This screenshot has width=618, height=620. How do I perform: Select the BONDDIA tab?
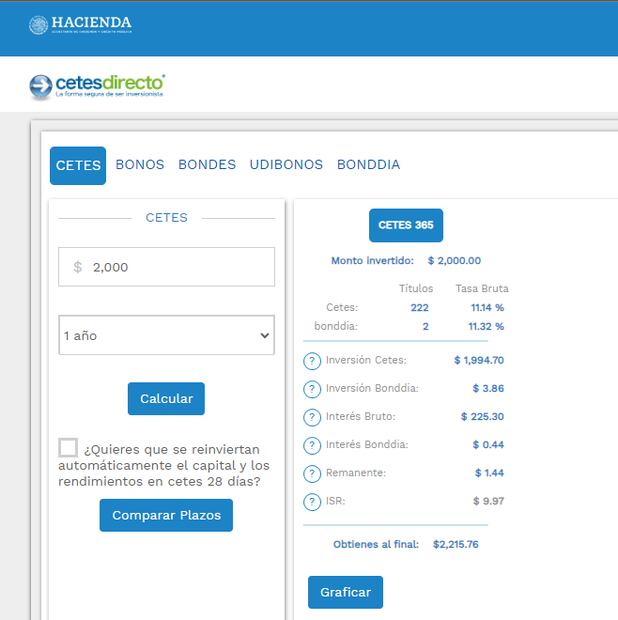(368, 165)
